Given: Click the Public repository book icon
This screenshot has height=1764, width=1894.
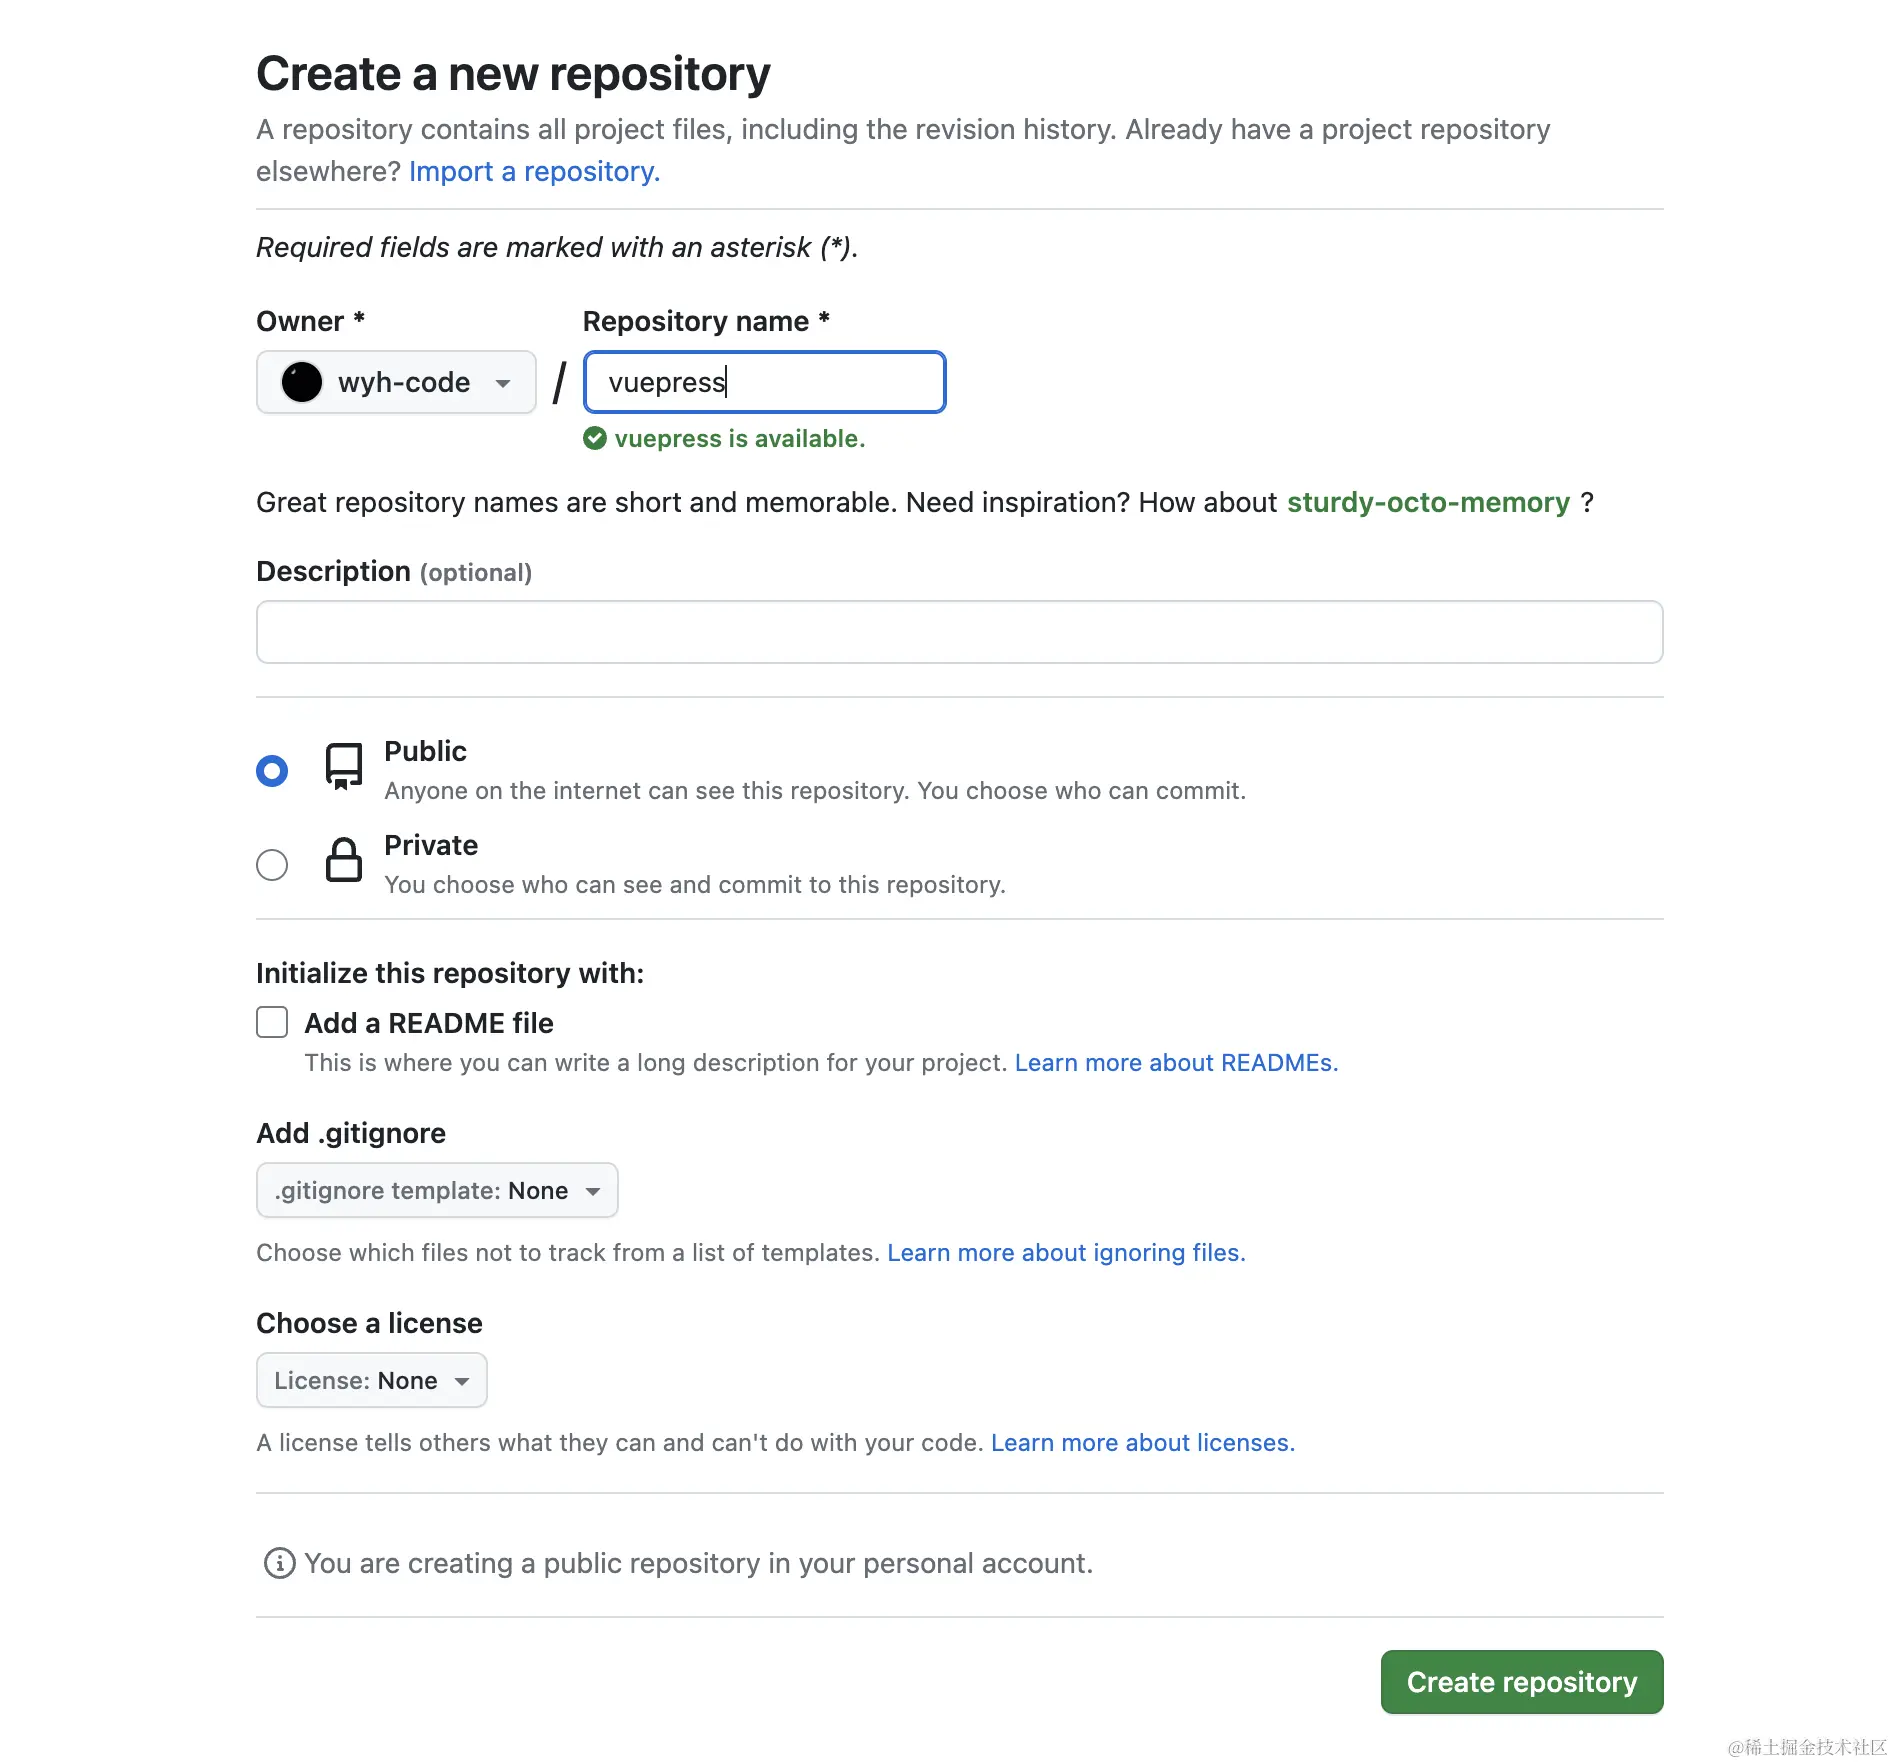Looking at the screenshot, I should coord(344,767).
